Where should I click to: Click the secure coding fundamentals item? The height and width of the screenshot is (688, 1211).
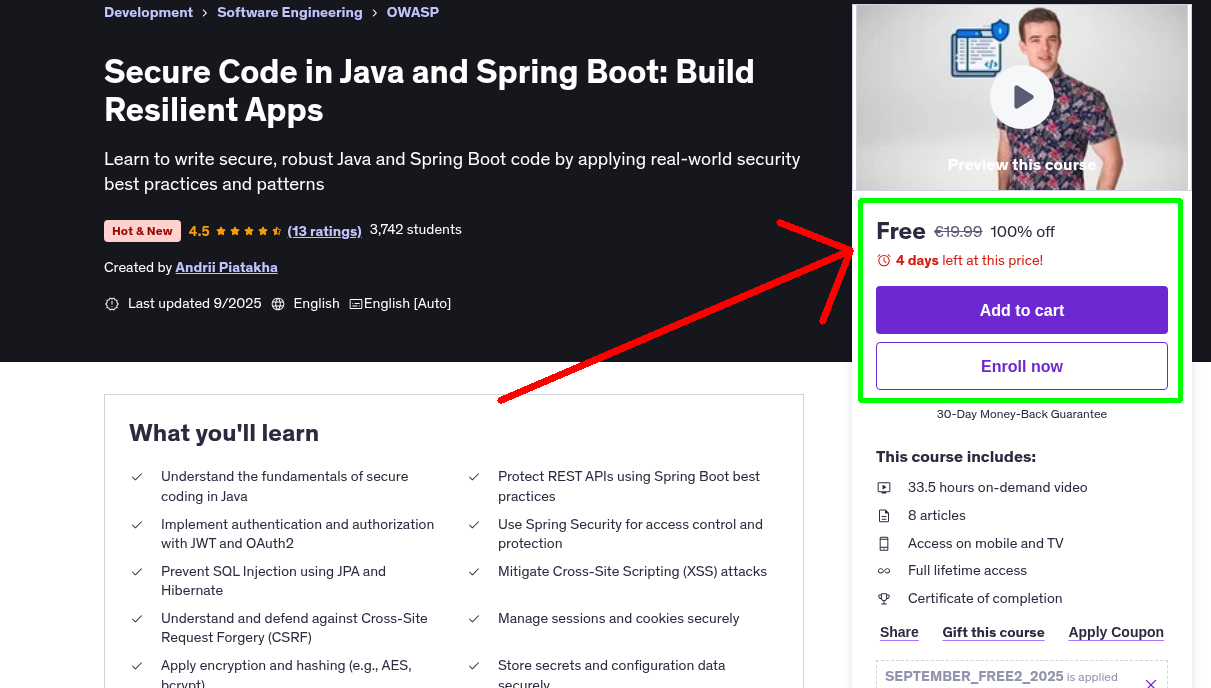pyautogui.click(x=284, y=487)
